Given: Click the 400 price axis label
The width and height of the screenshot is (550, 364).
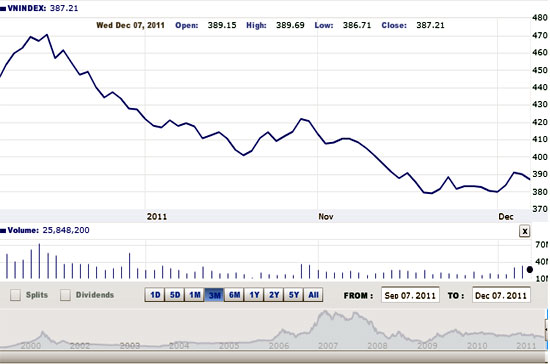Looking at the screenshot, I should pos(539,157).
